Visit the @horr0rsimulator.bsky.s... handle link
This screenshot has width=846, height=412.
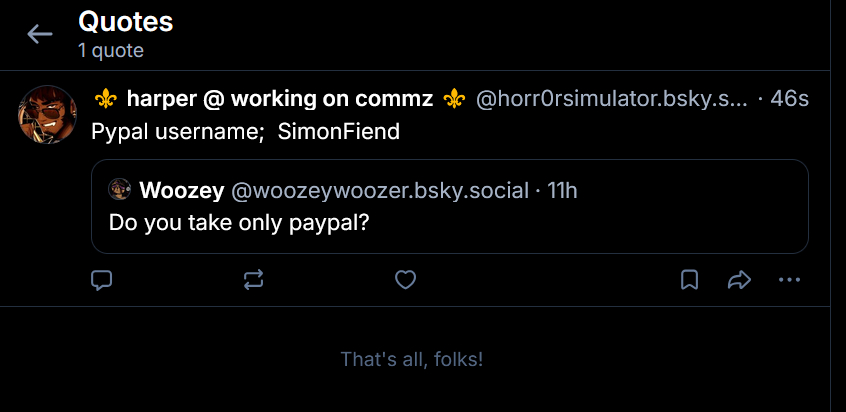click(x=609, y=99)
